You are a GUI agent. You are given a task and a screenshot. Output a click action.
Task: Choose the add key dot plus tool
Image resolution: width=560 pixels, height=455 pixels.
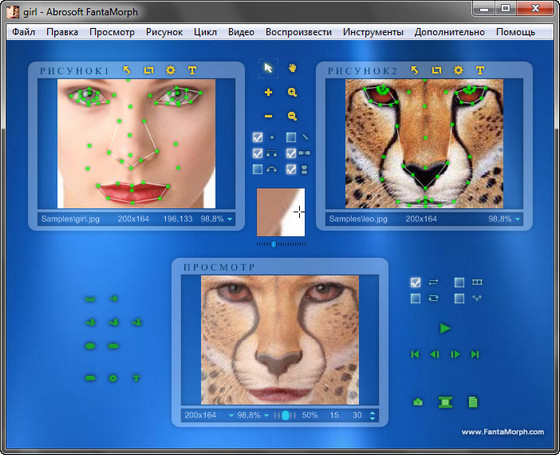point(268,92)
